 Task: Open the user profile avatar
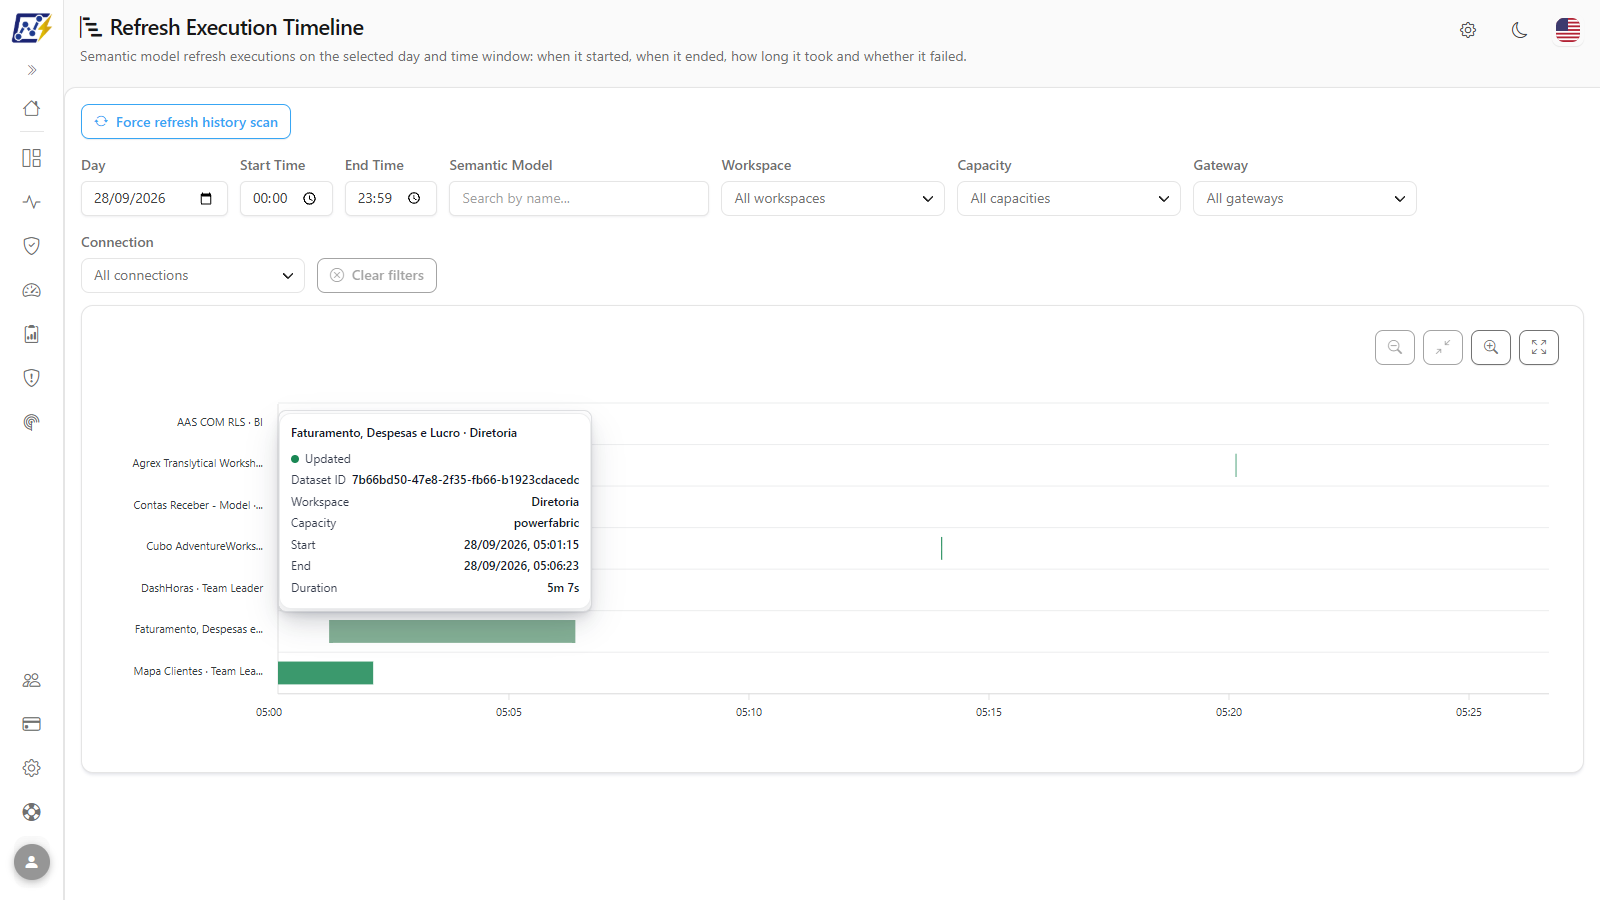(32, 862)
